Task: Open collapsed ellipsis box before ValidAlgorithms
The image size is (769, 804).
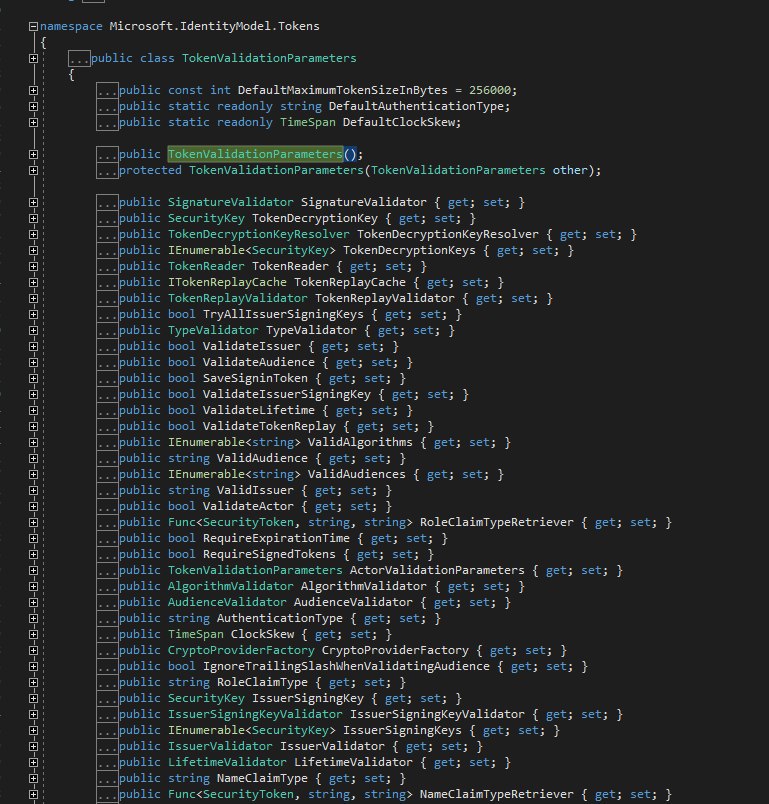Action: click(x=107, y=443)
